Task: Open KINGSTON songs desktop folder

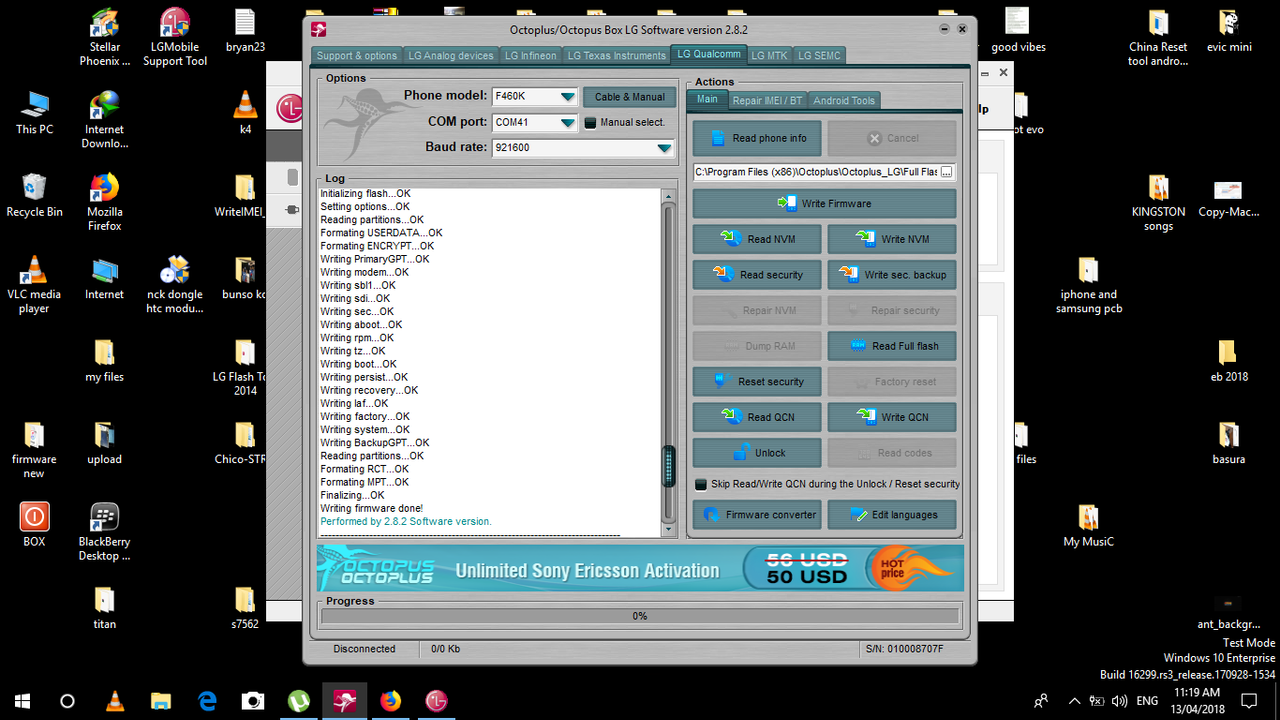Action: [1158, 203]
